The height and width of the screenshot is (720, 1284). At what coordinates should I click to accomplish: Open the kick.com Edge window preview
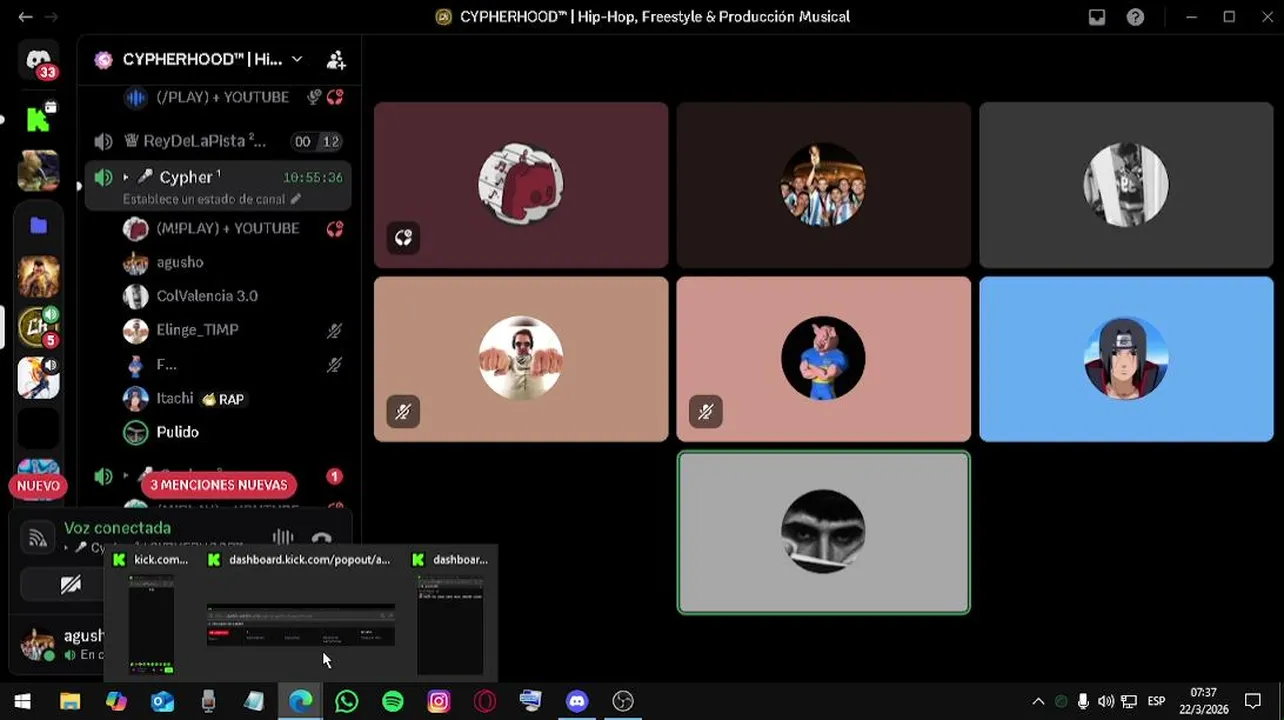click(x=150, y=612)
